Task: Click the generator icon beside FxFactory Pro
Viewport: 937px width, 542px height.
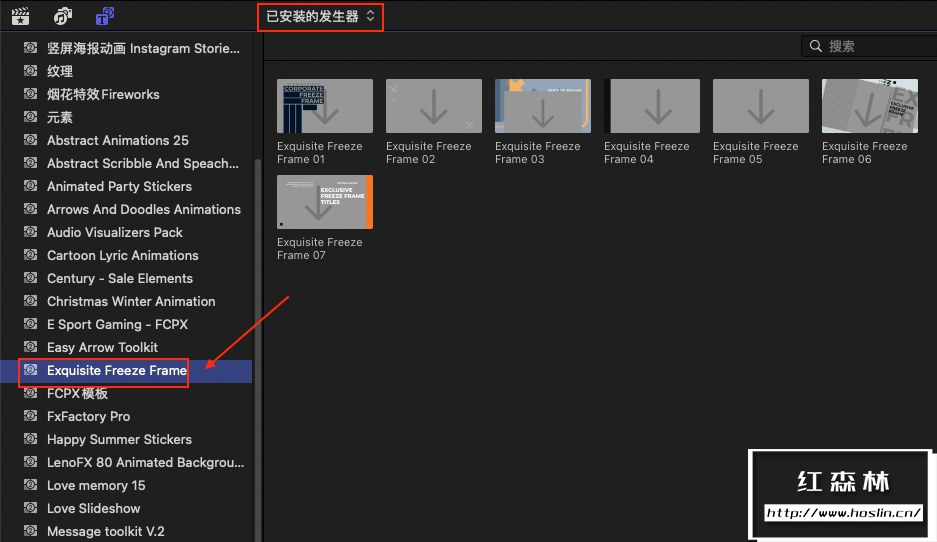Action: point(30,416)
